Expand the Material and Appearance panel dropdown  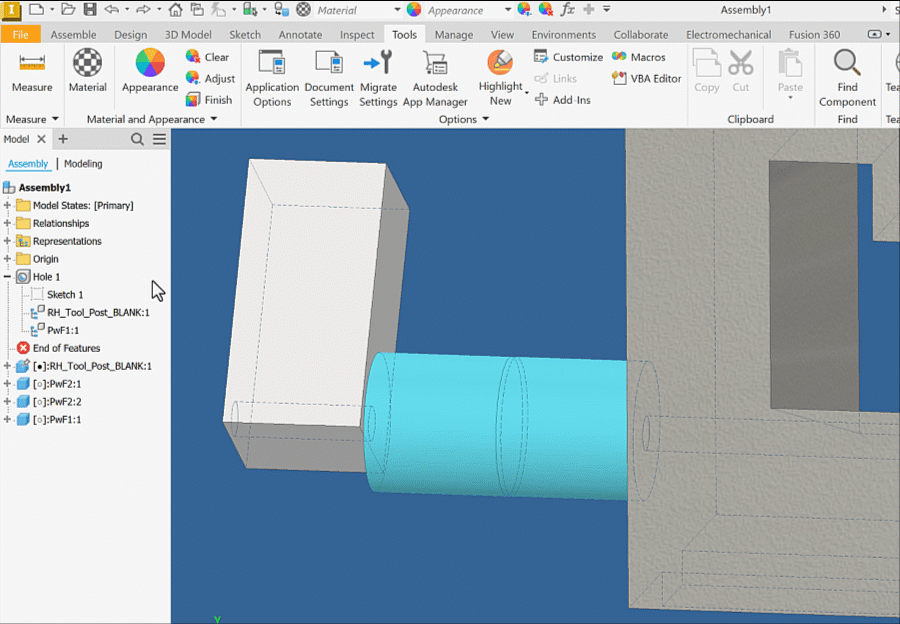pos(214,119)
